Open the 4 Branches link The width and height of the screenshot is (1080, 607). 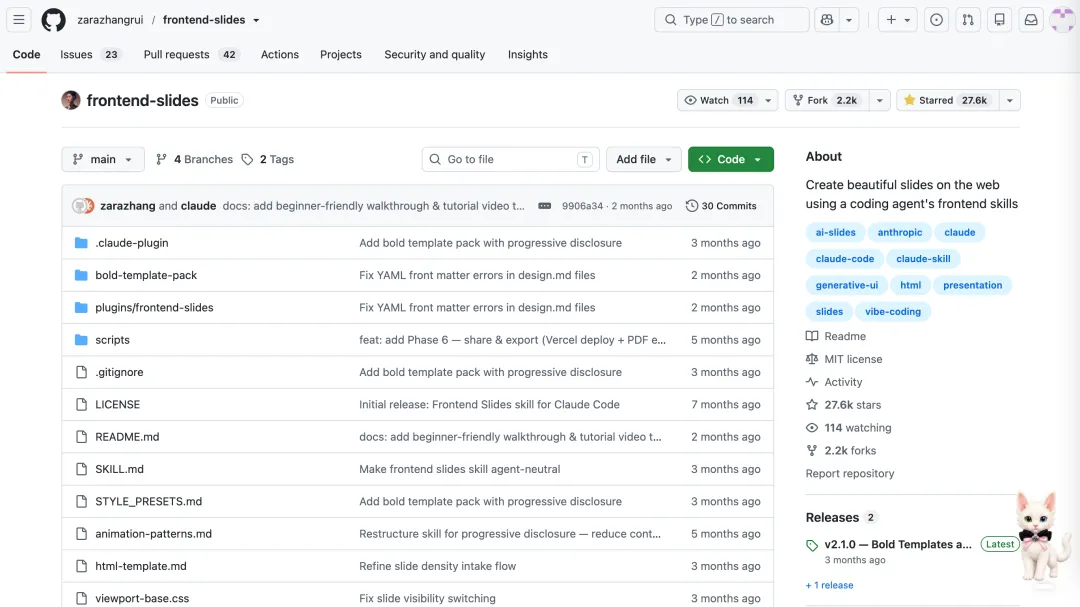(x=195, y=159)
